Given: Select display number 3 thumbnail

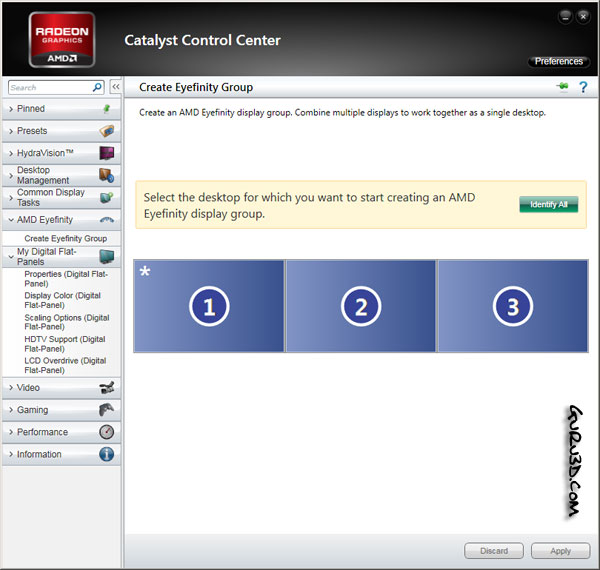Looking at the screenshot, I should click(x=512, y=307).
